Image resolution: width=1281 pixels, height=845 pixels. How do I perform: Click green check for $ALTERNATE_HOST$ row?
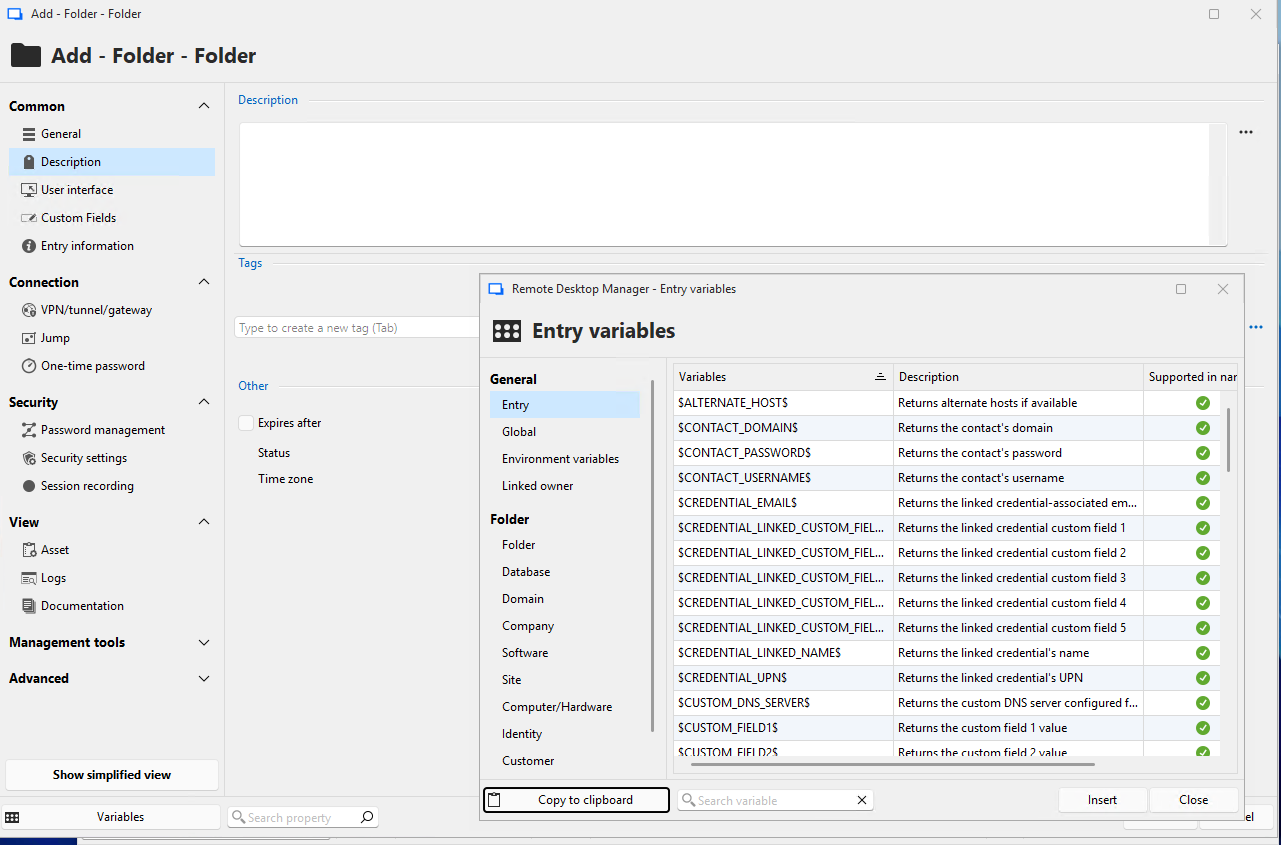point(1202,403)
